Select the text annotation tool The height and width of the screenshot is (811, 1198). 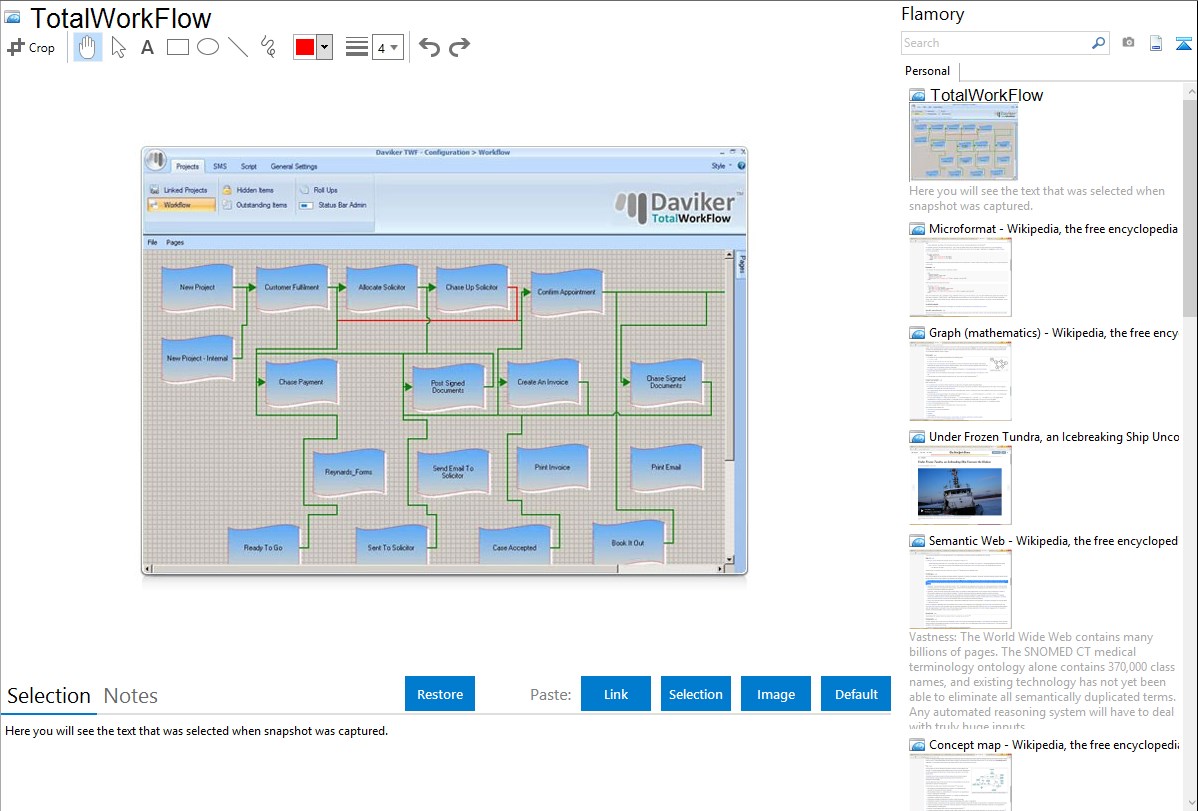pos(147,47)
